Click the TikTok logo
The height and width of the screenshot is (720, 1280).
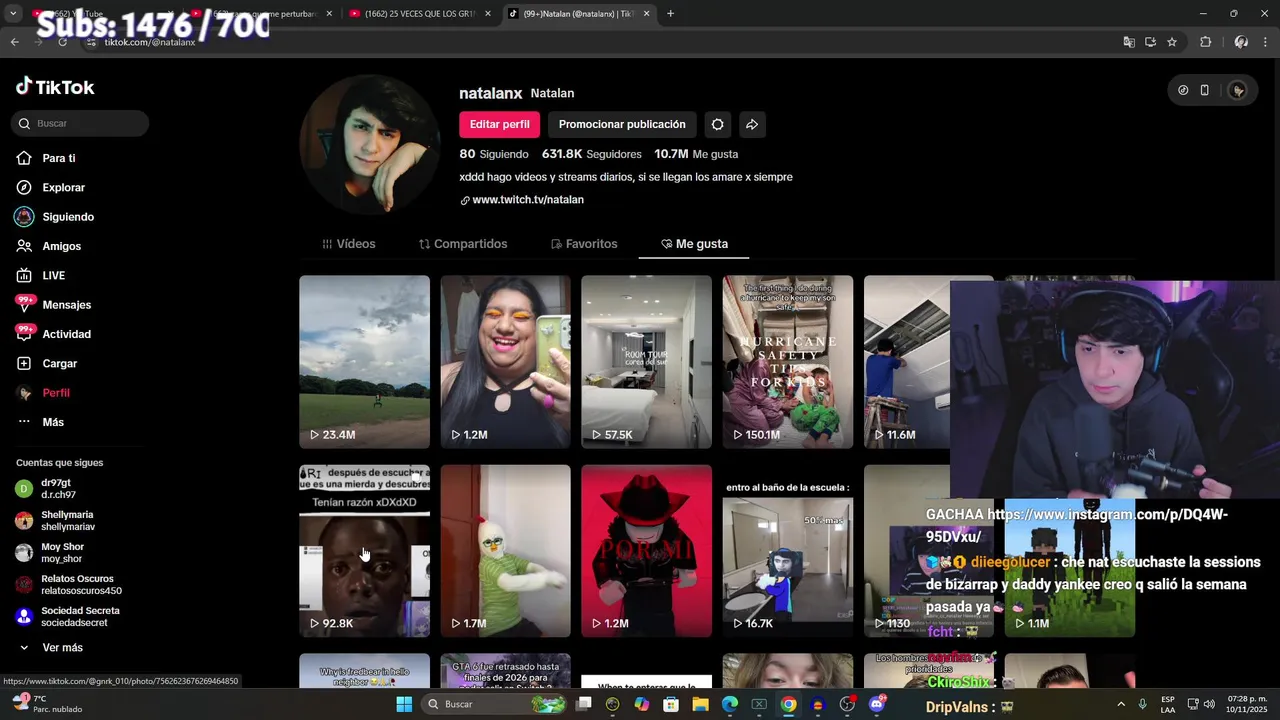click(x=55, y=87)
